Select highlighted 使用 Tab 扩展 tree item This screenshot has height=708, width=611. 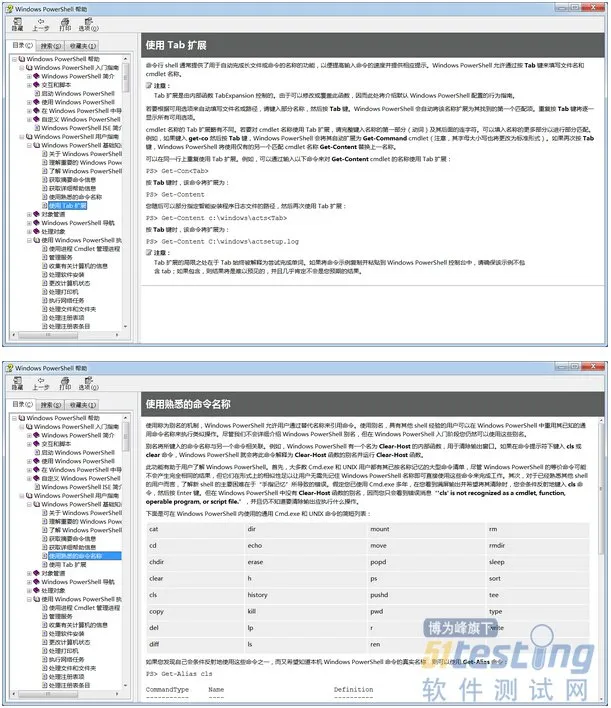[67, 206]
